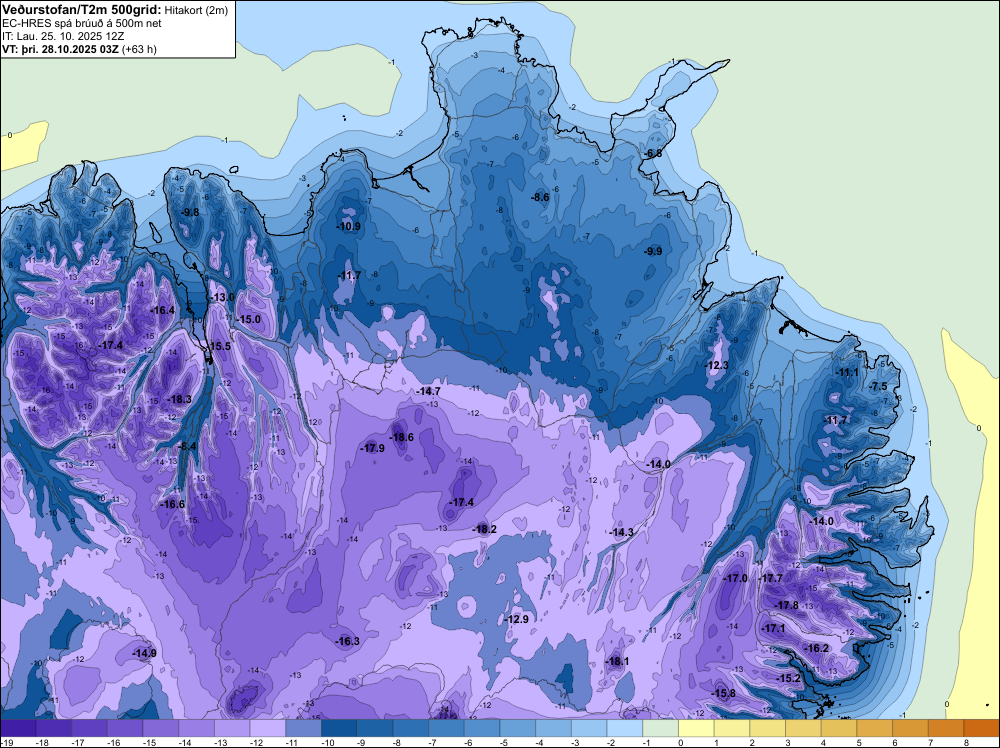Click the '-17.9' temperature value

click(372, 448)
